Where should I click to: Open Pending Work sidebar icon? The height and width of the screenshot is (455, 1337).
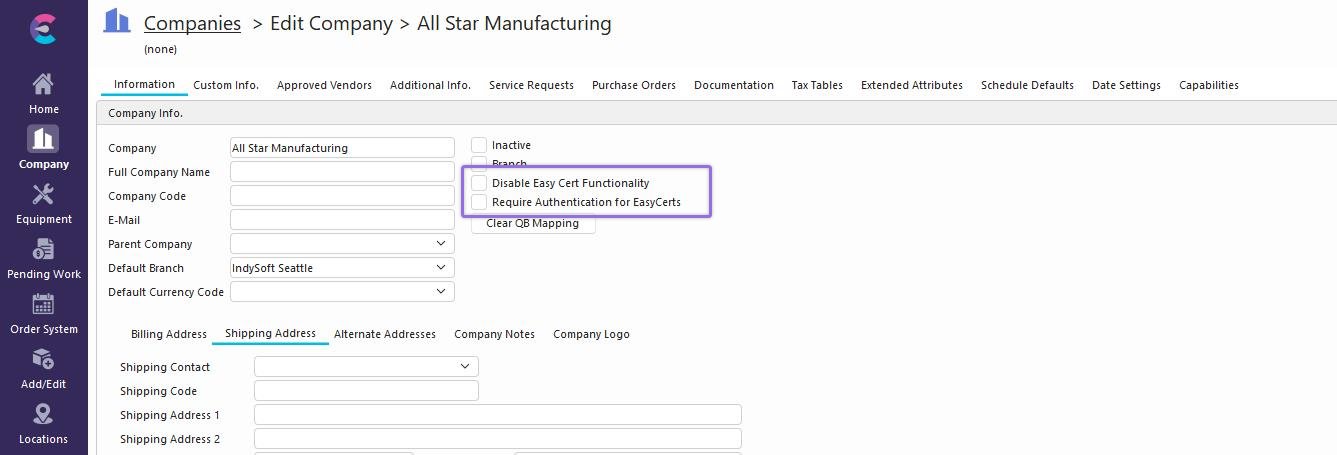[x=43, y=249]
